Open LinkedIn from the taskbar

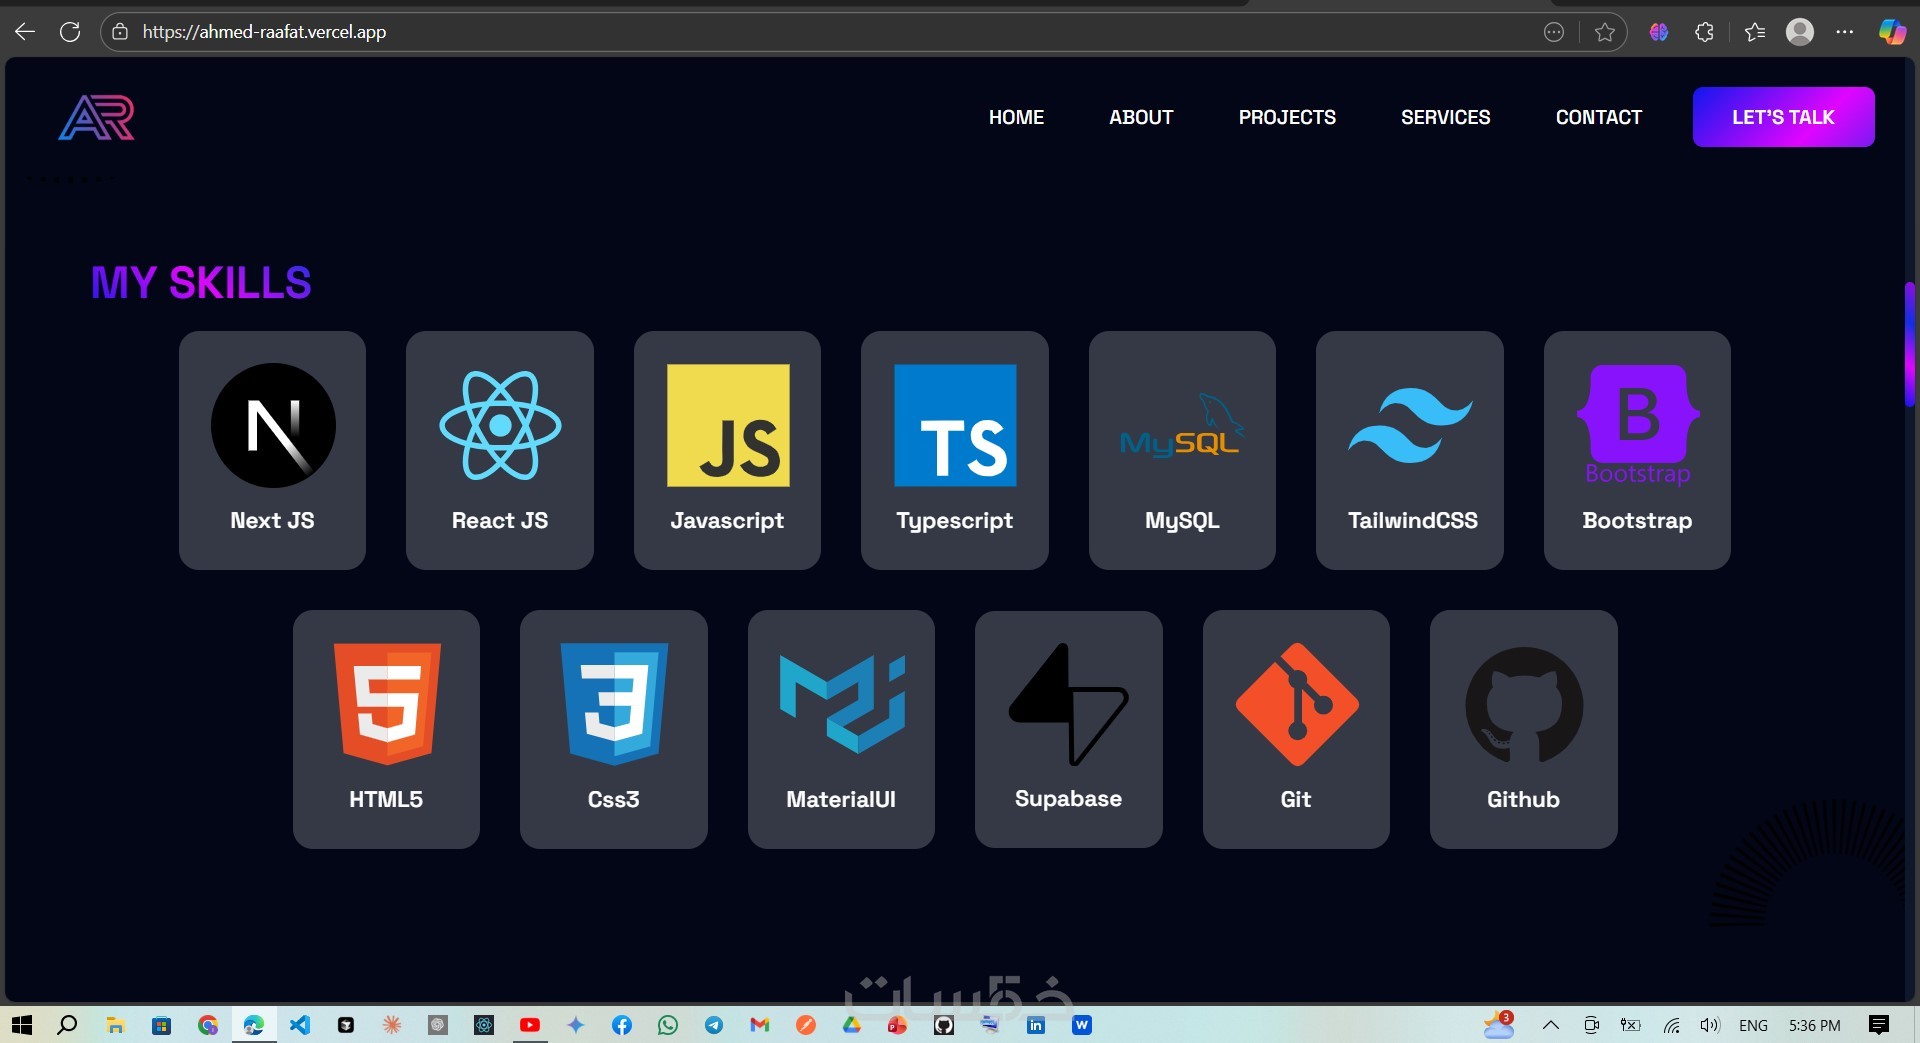(x=1036, y=1025)
